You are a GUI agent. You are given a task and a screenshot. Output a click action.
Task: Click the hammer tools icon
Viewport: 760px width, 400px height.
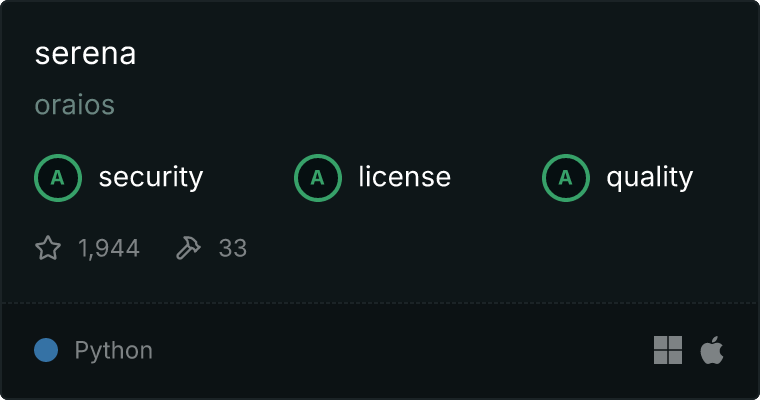point(188,248)
